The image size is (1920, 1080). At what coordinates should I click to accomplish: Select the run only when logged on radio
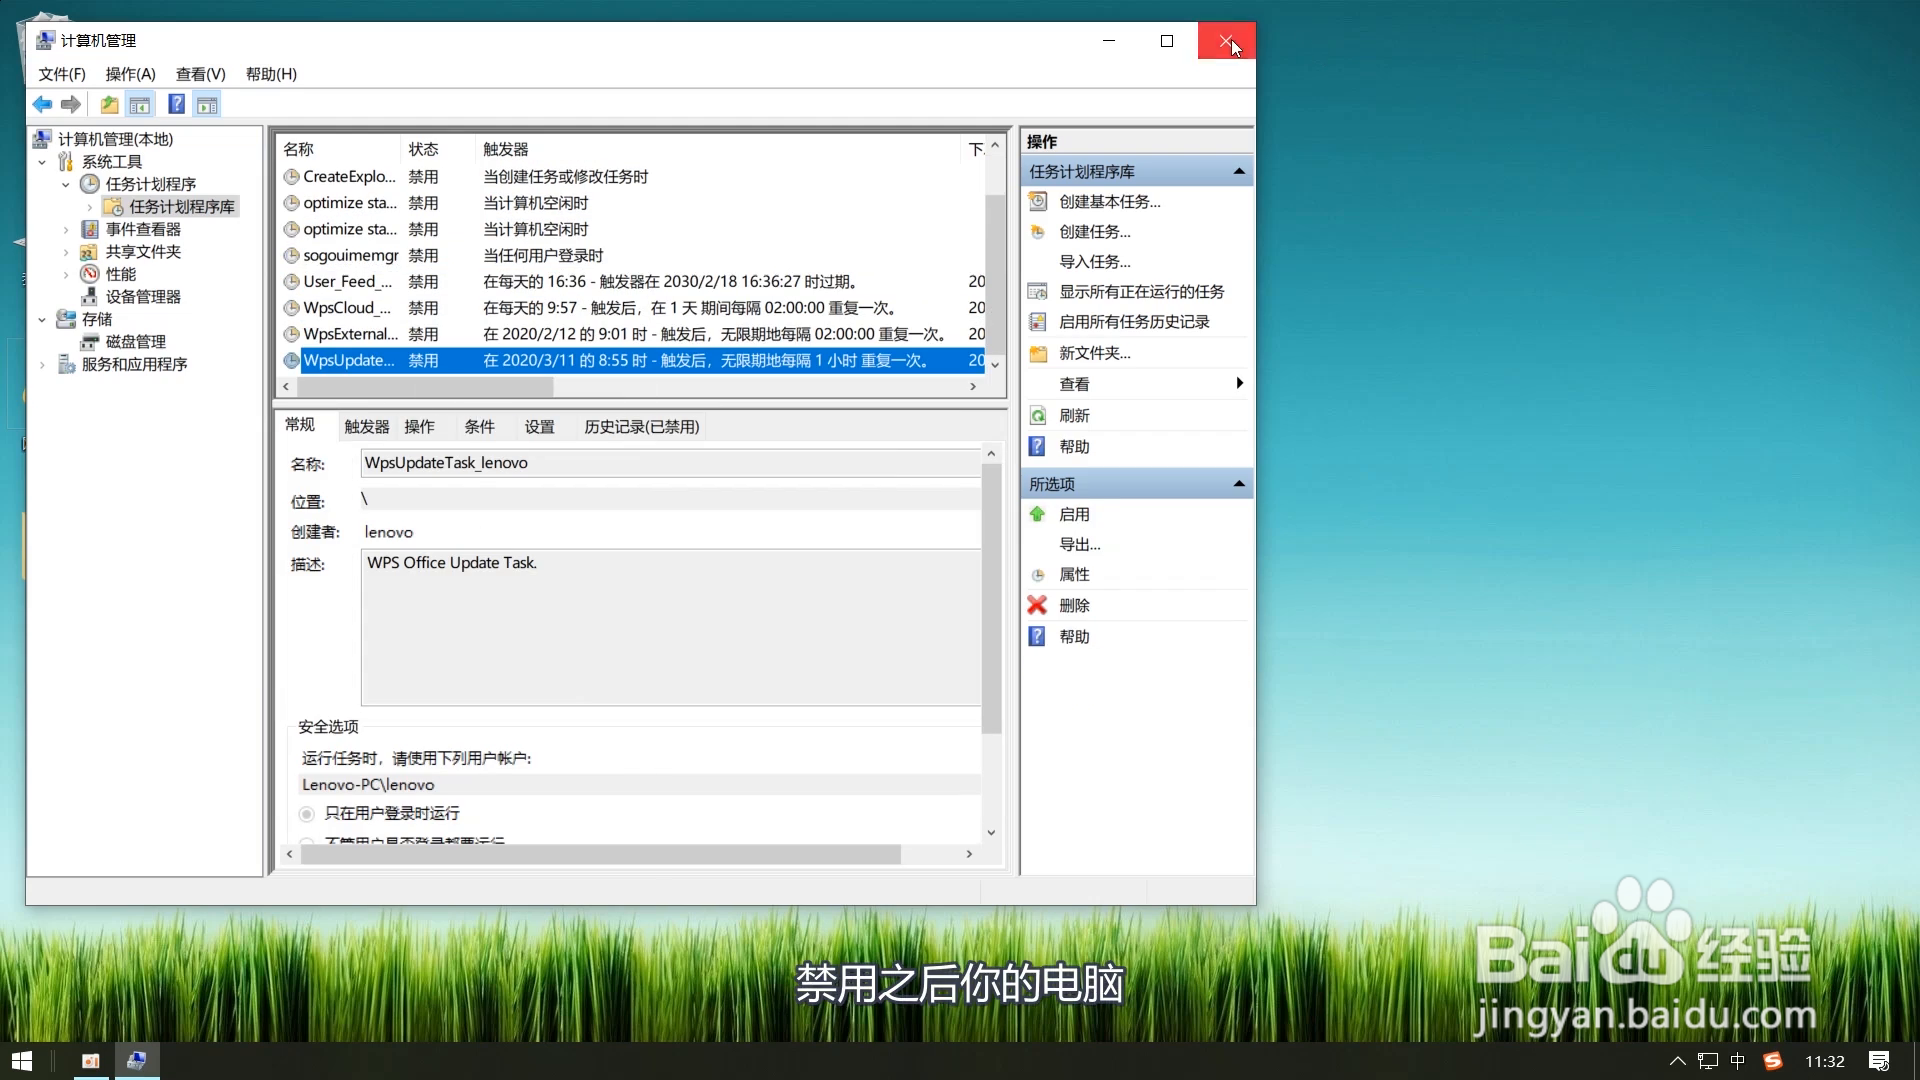tap(307, 814)
